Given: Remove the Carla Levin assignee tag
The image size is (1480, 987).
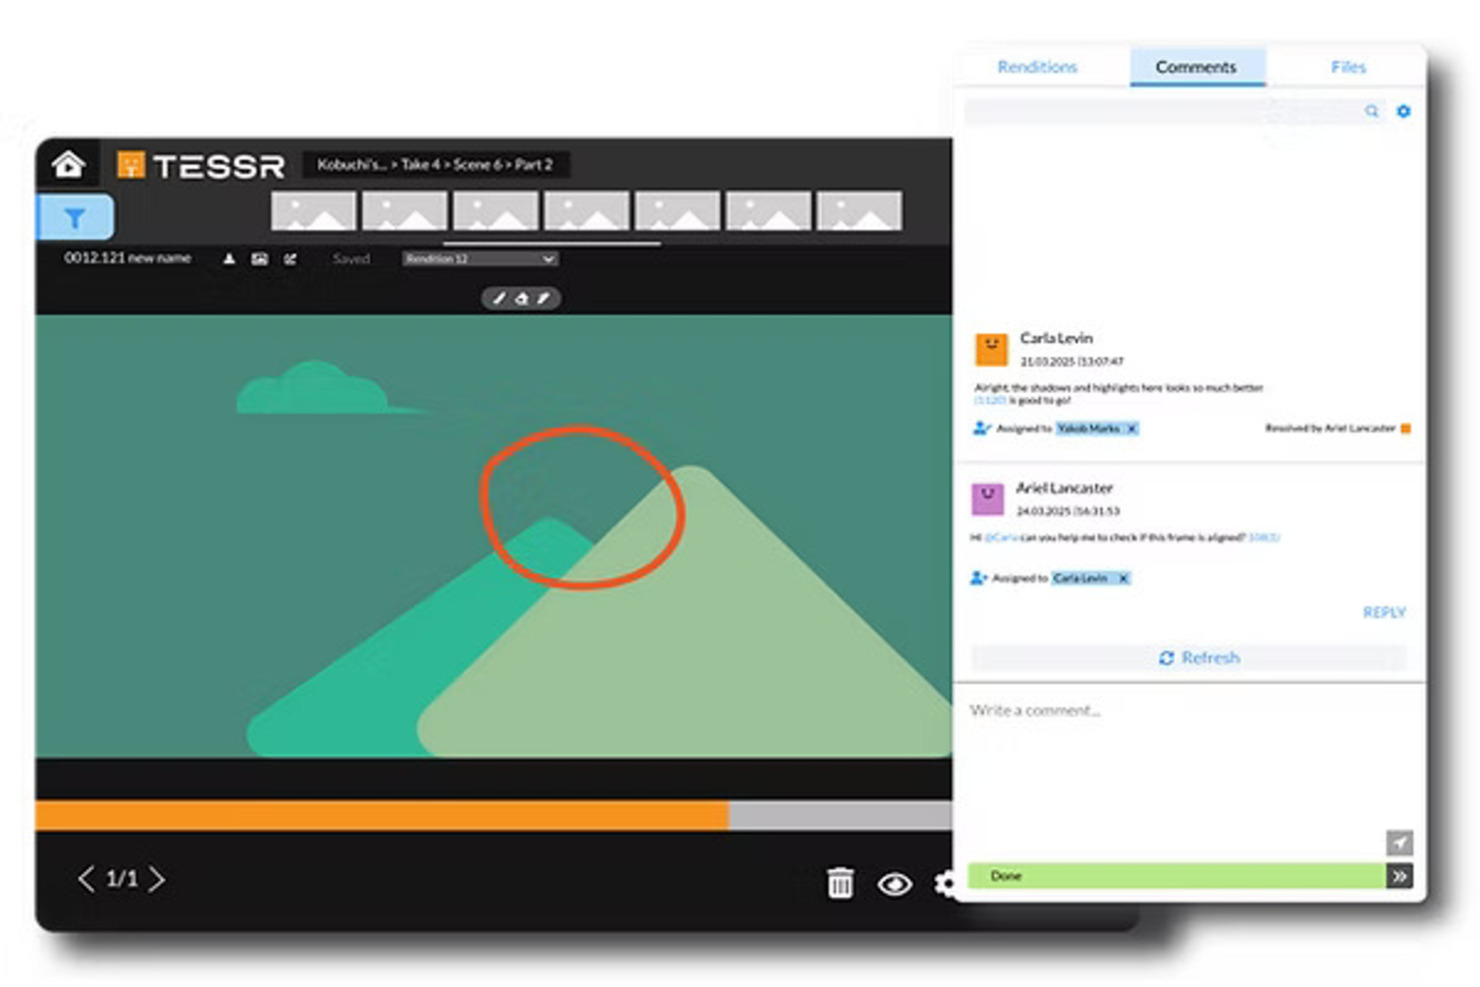Looking at the screenshot, I should [x=1123, y=578].
